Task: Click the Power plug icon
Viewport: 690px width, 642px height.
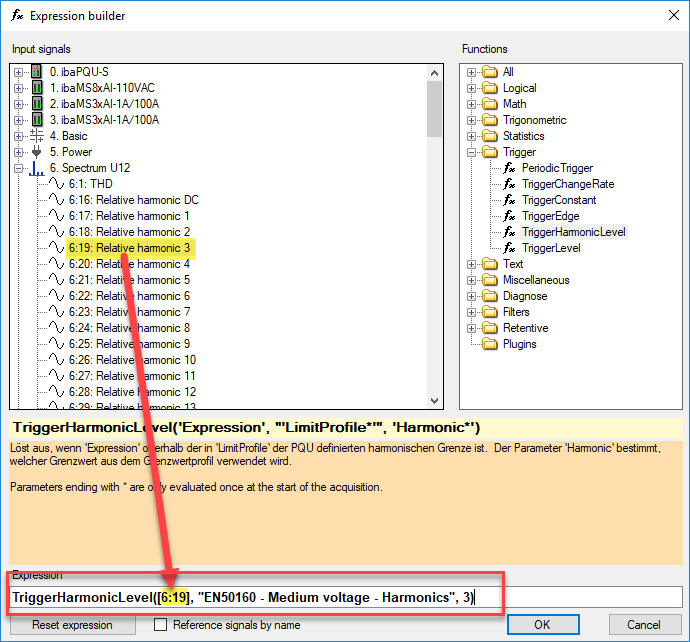Action: pyautogui.click(x=37, y=152)
